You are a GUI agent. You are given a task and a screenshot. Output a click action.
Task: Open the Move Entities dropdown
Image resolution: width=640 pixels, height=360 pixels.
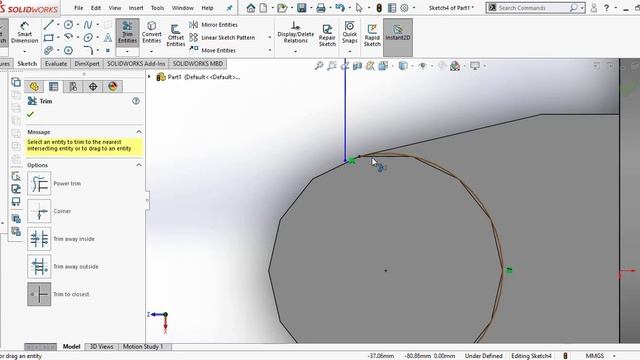270,50
